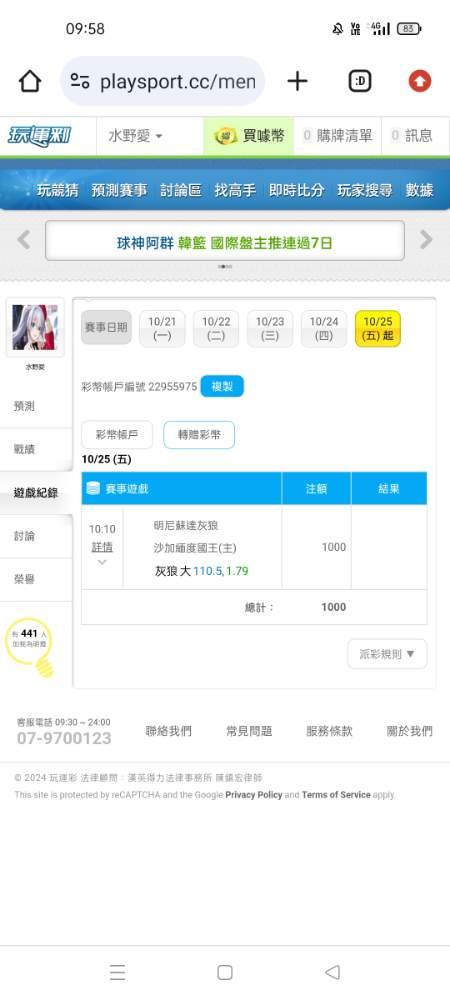Go to next banner with right arrow

tap(426, 240)
